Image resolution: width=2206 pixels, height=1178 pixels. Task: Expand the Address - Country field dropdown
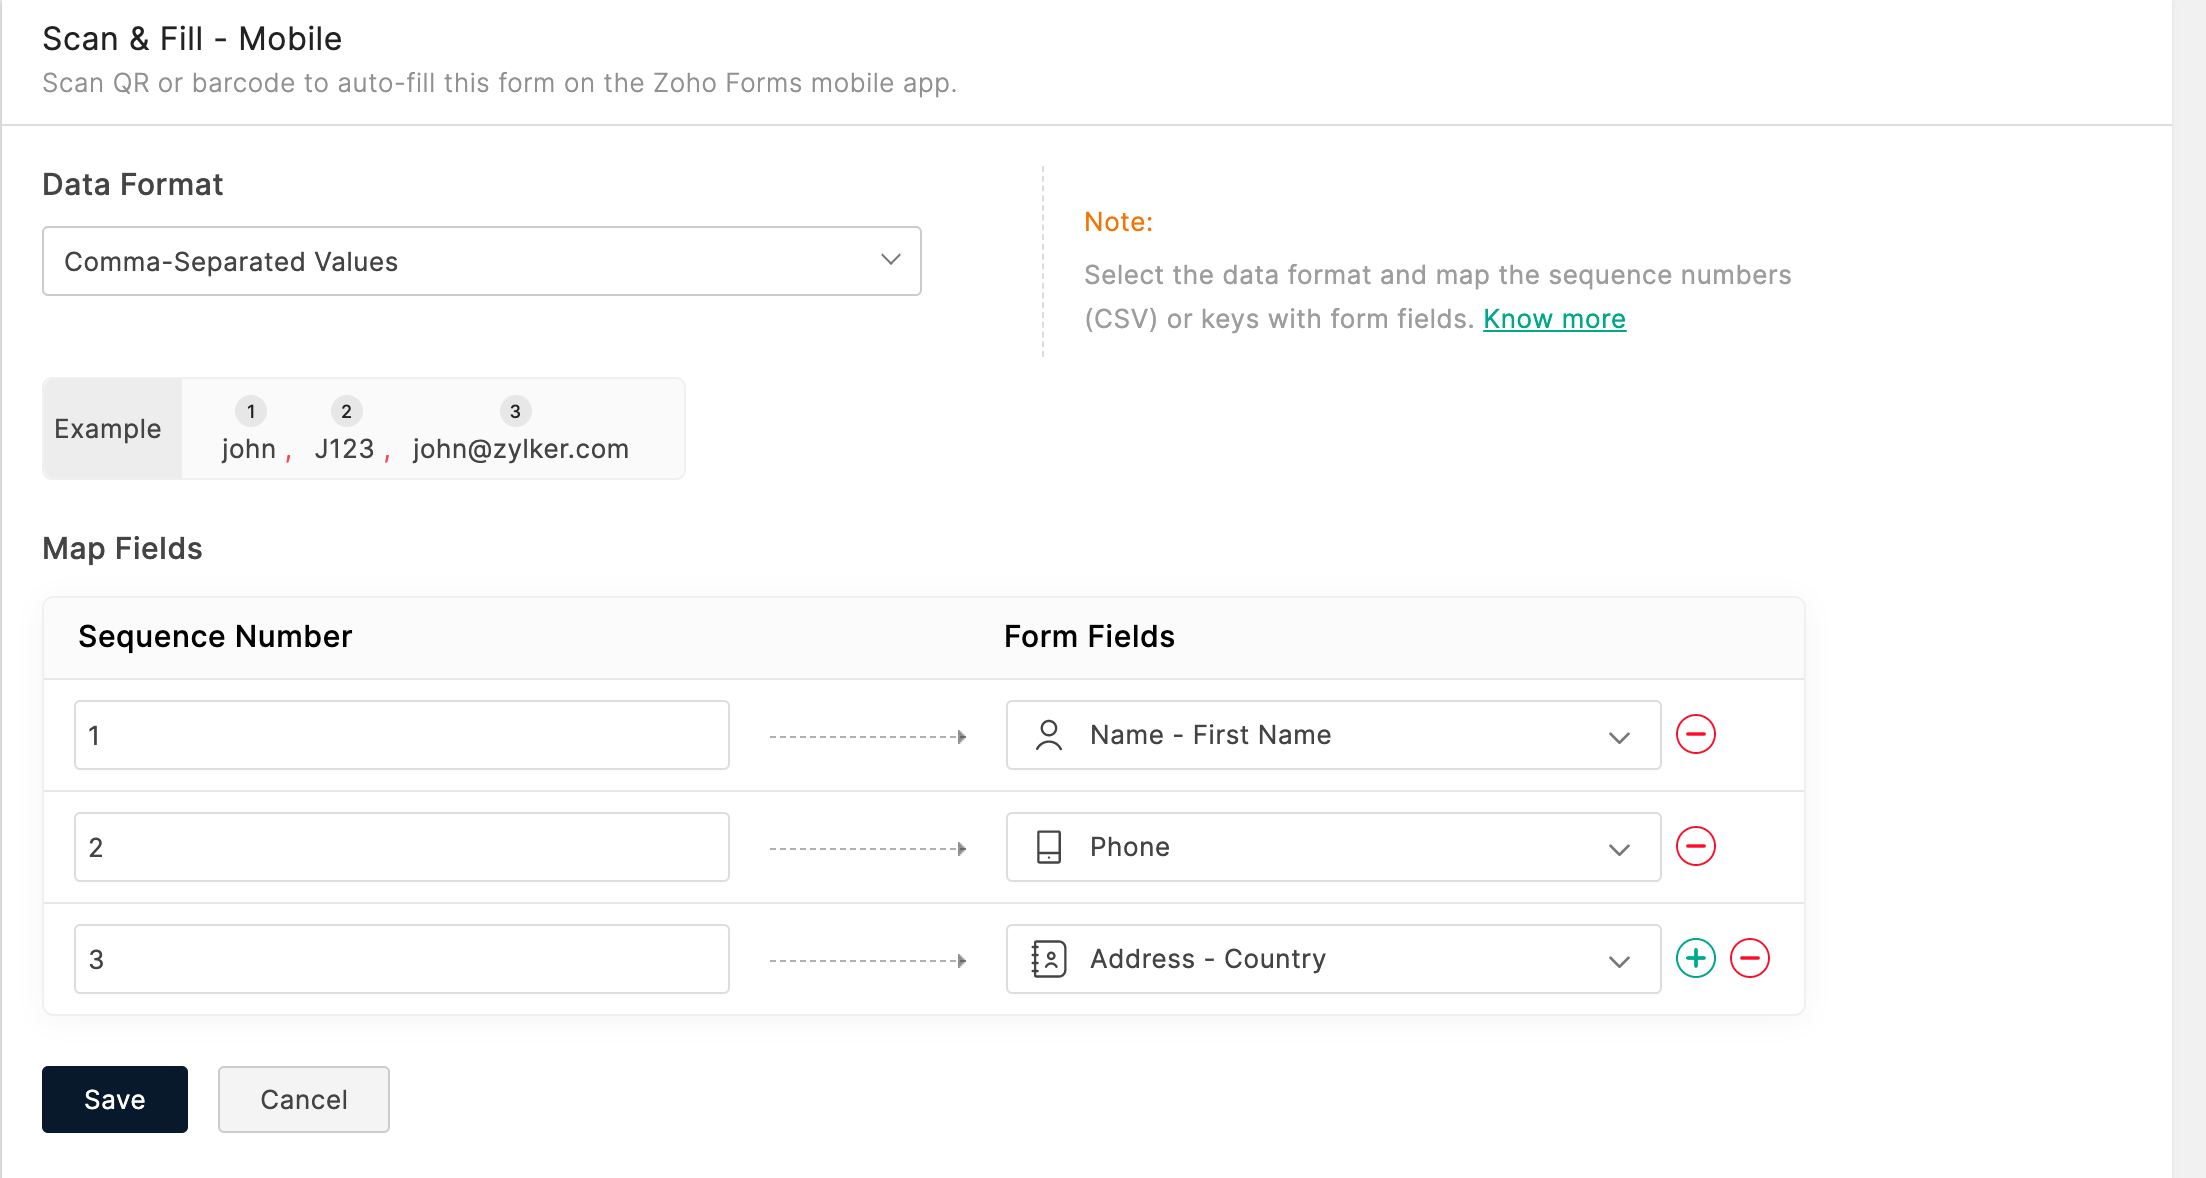click(1618, 961)
